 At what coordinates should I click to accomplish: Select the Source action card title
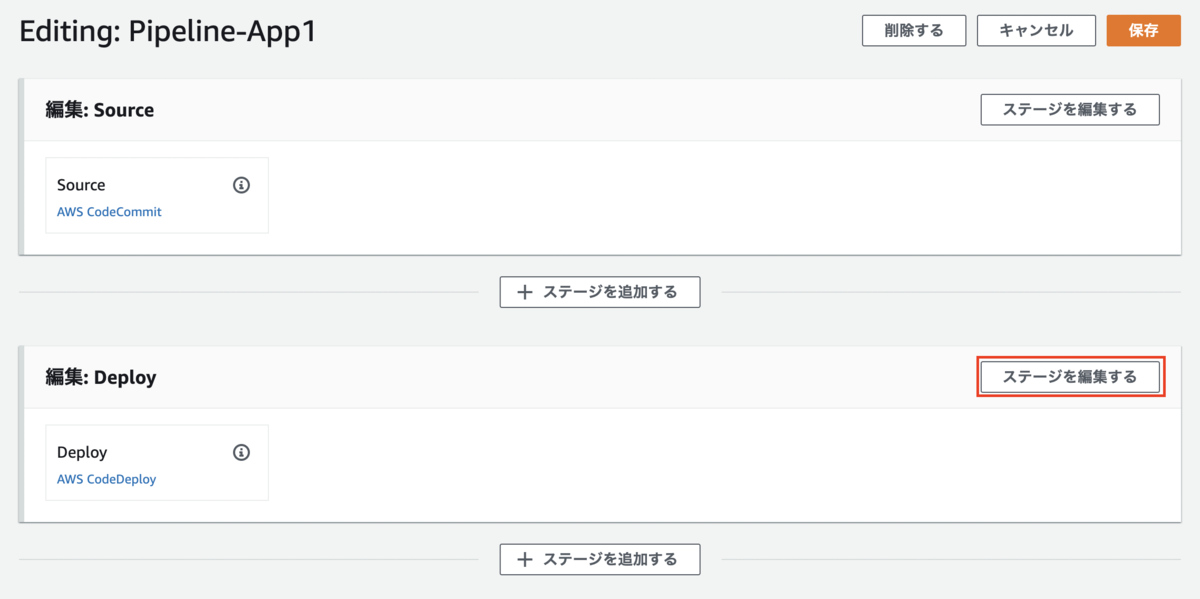coord(81,185)
